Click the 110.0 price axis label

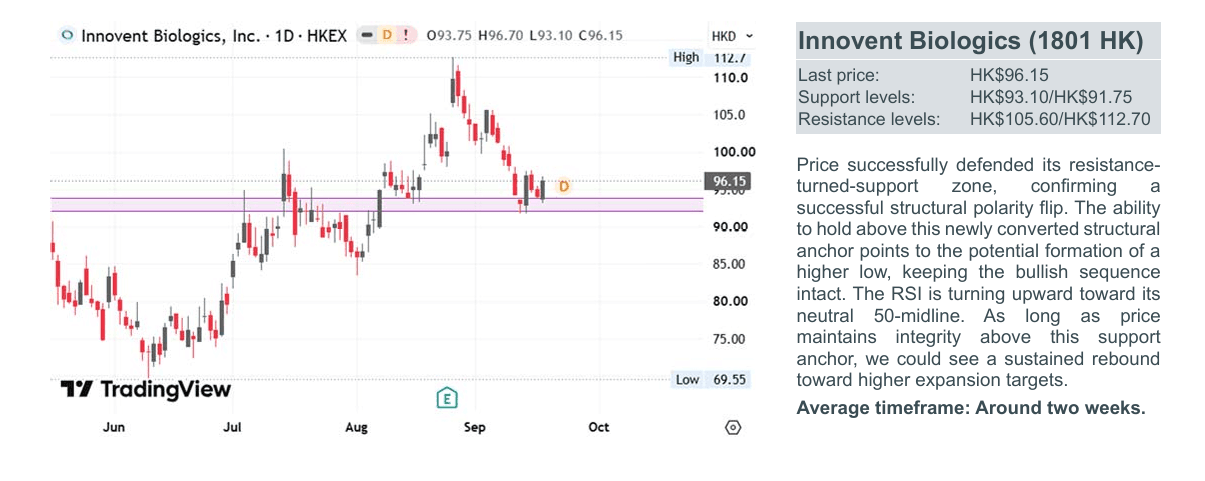coord(729,77)
